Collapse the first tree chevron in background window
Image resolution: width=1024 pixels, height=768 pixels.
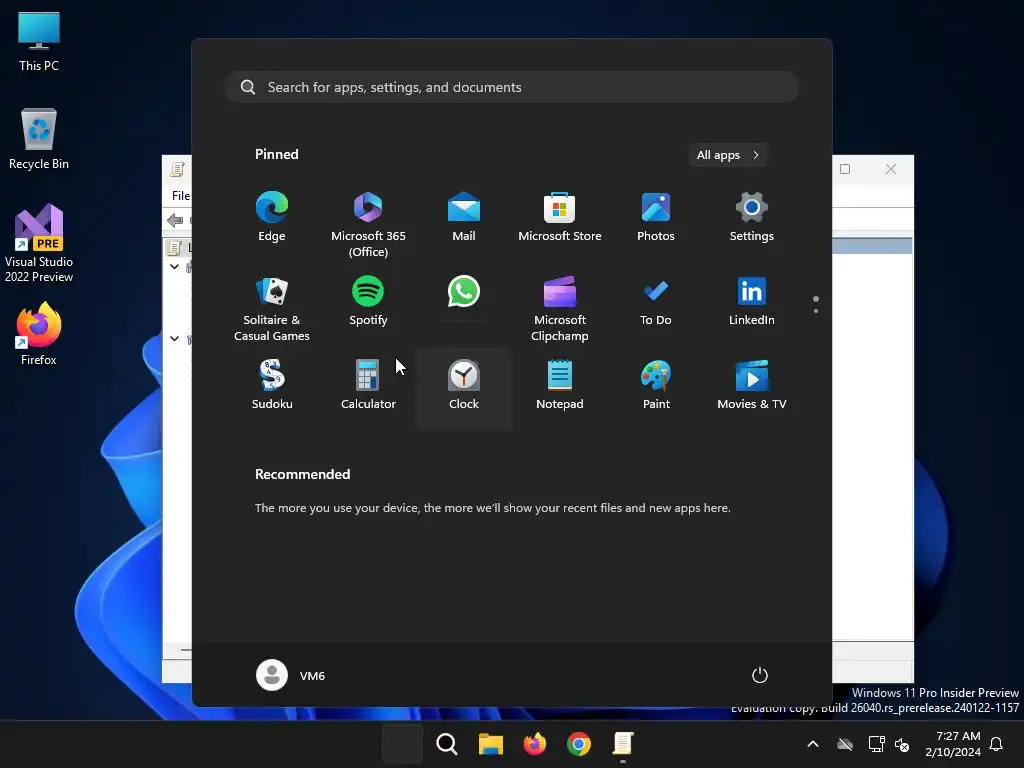coord(174,266)
